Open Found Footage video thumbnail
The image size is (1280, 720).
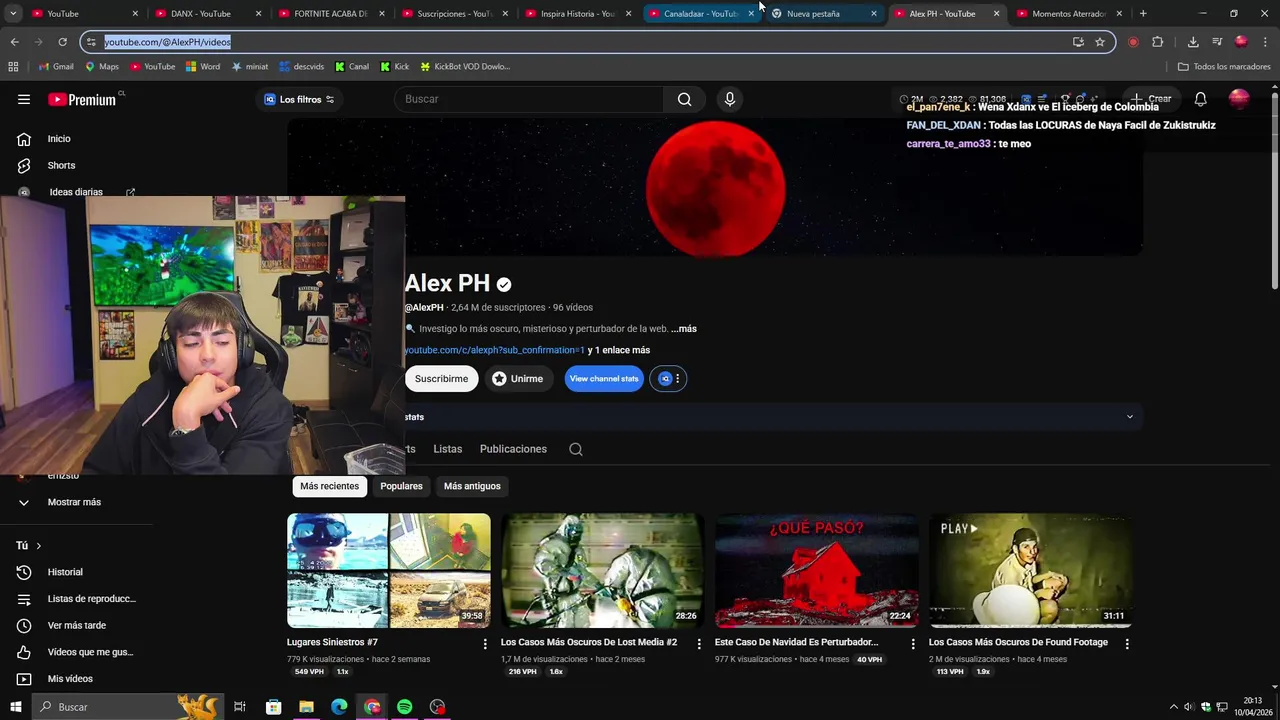[x=1031, y=571]
